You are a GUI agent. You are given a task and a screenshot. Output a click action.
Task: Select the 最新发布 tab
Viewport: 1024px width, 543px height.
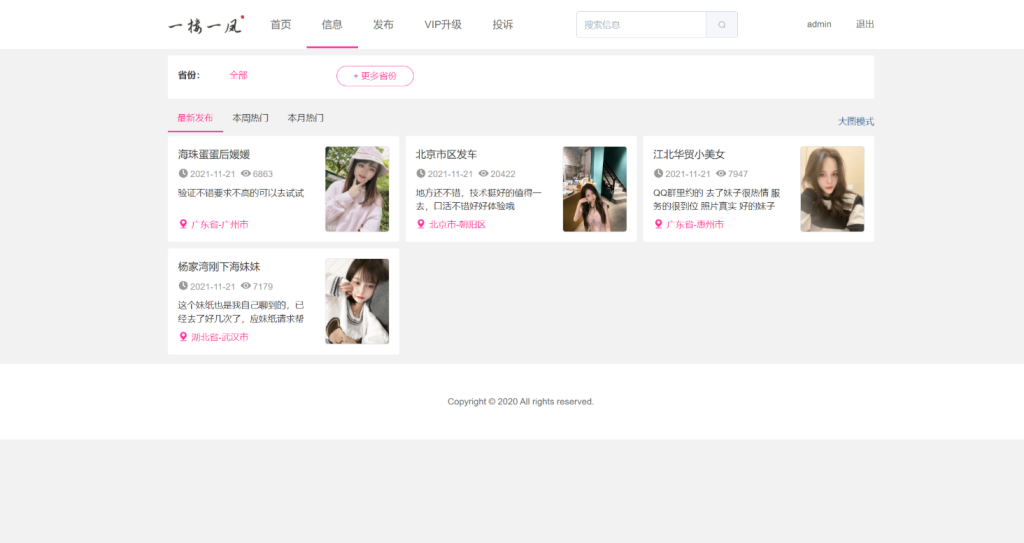click(x=195, y=118)
